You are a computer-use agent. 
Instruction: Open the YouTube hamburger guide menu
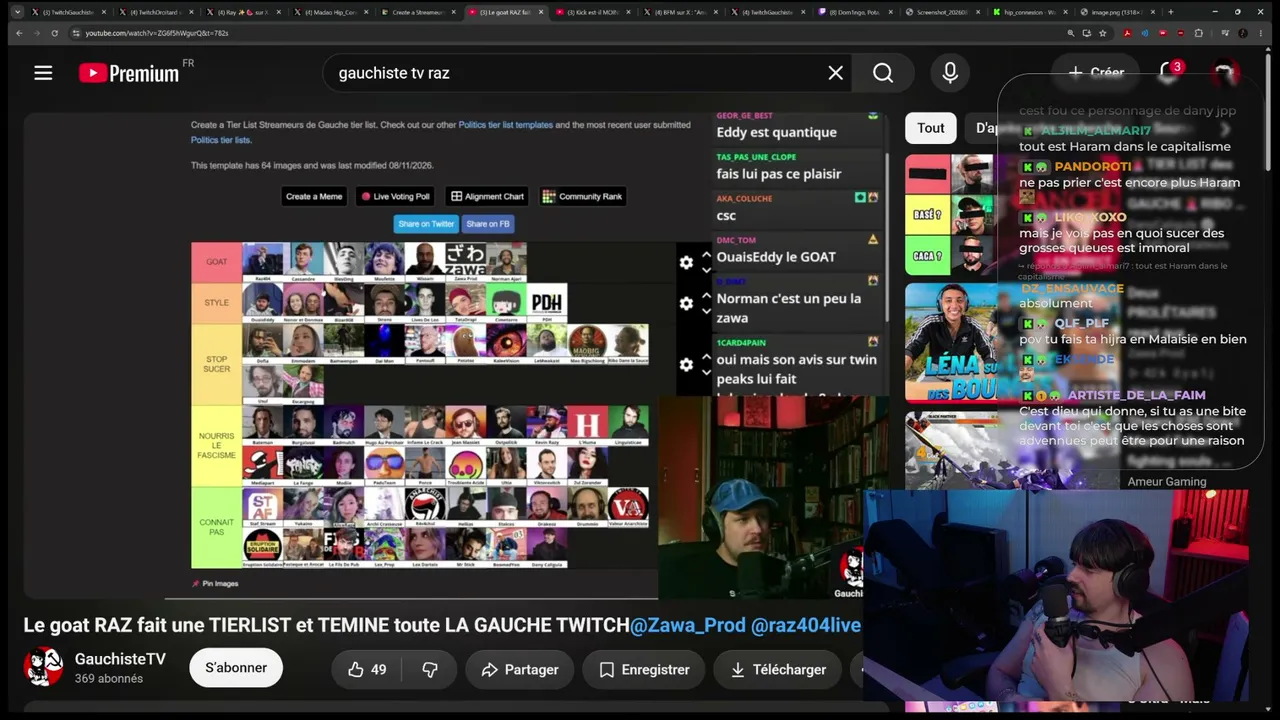pyautogui.click(x=43, y=73)
